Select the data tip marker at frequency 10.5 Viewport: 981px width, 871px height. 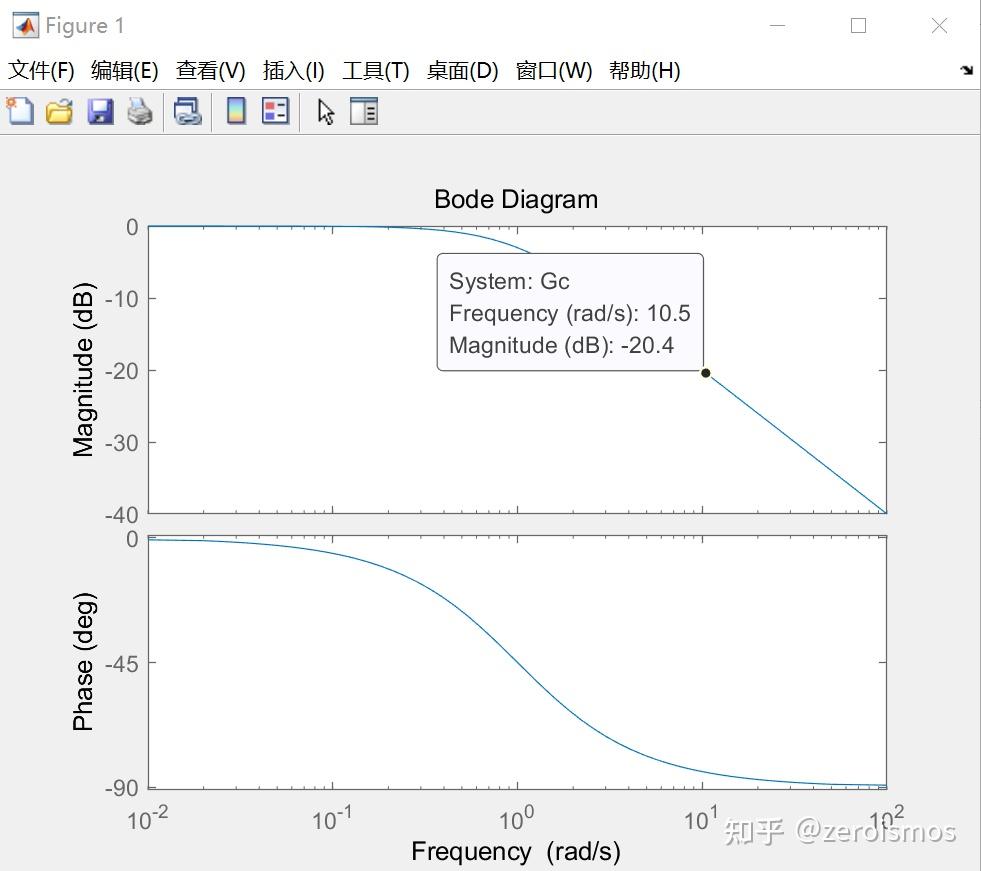click(705, 373)
